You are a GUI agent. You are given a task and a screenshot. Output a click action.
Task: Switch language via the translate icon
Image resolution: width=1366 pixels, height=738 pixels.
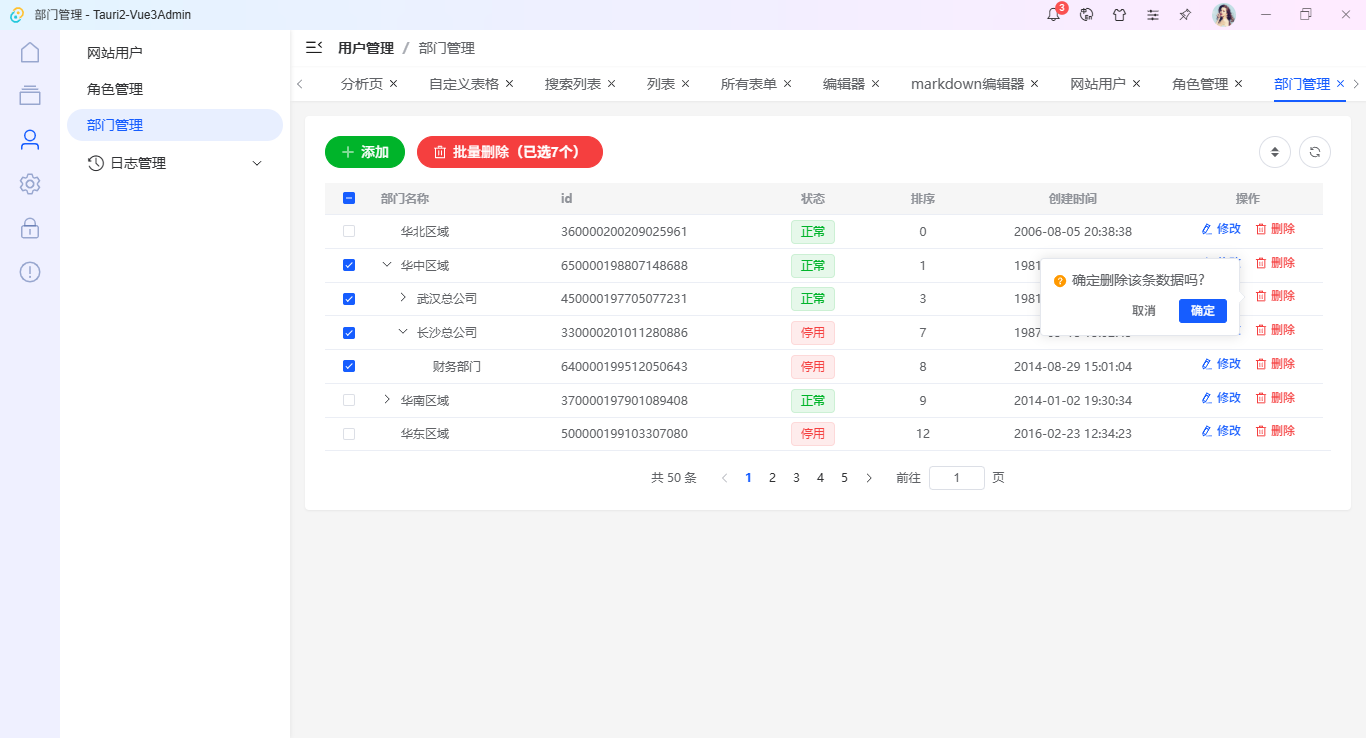(1086, 15)
